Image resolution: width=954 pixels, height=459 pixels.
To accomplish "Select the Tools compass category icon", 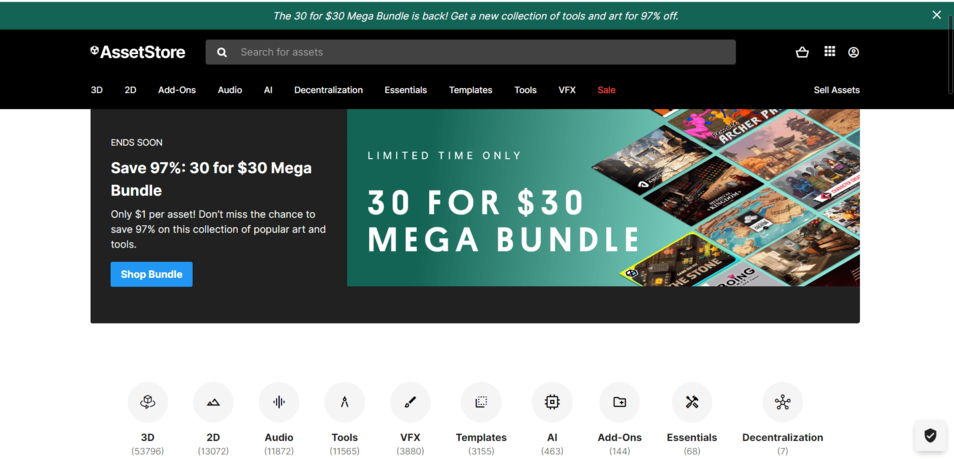I will [x=344, y=402].
